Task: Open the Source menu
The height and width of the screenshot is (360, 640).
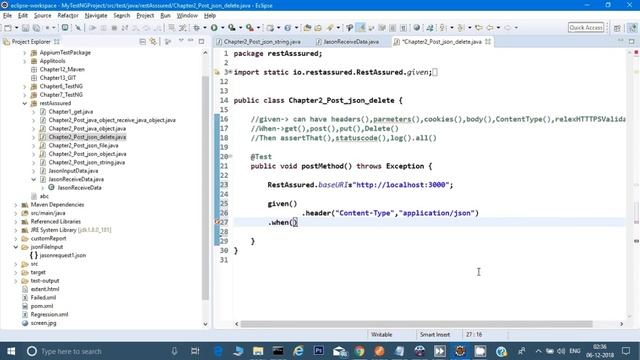Action: [x=42, y=16]
